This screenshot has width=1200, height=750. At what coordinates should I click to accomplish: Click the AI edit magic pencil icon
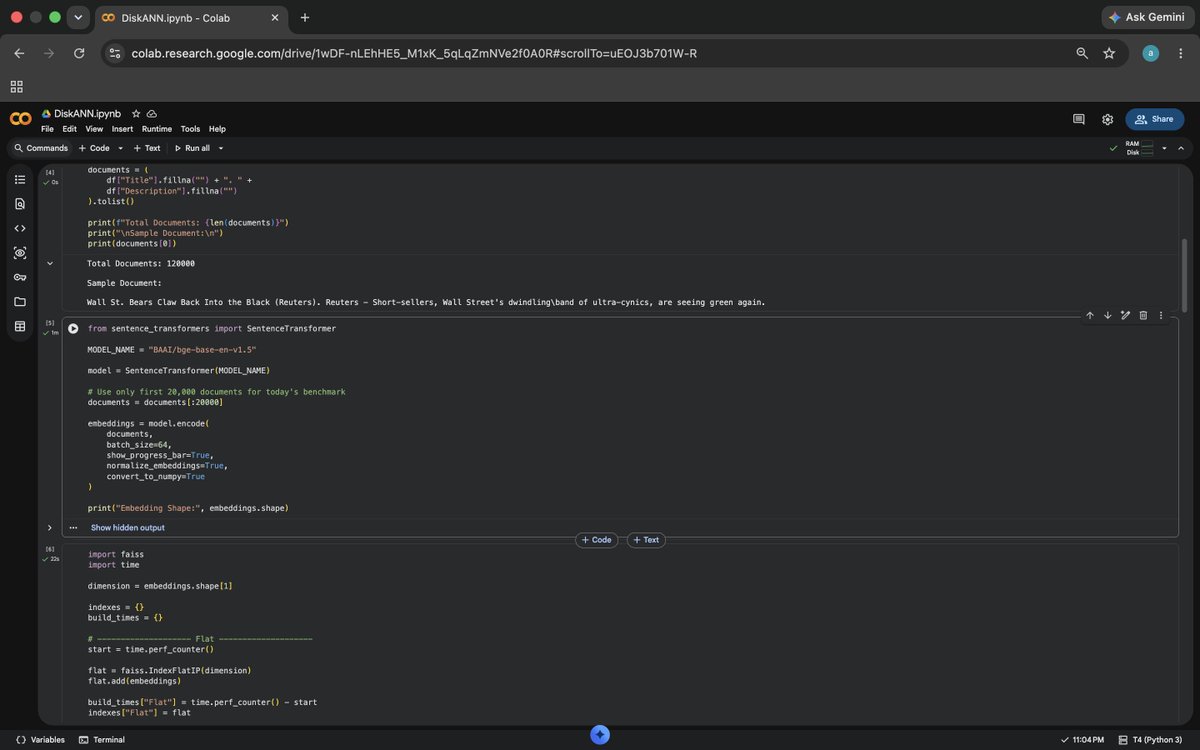coord(1125,315)
